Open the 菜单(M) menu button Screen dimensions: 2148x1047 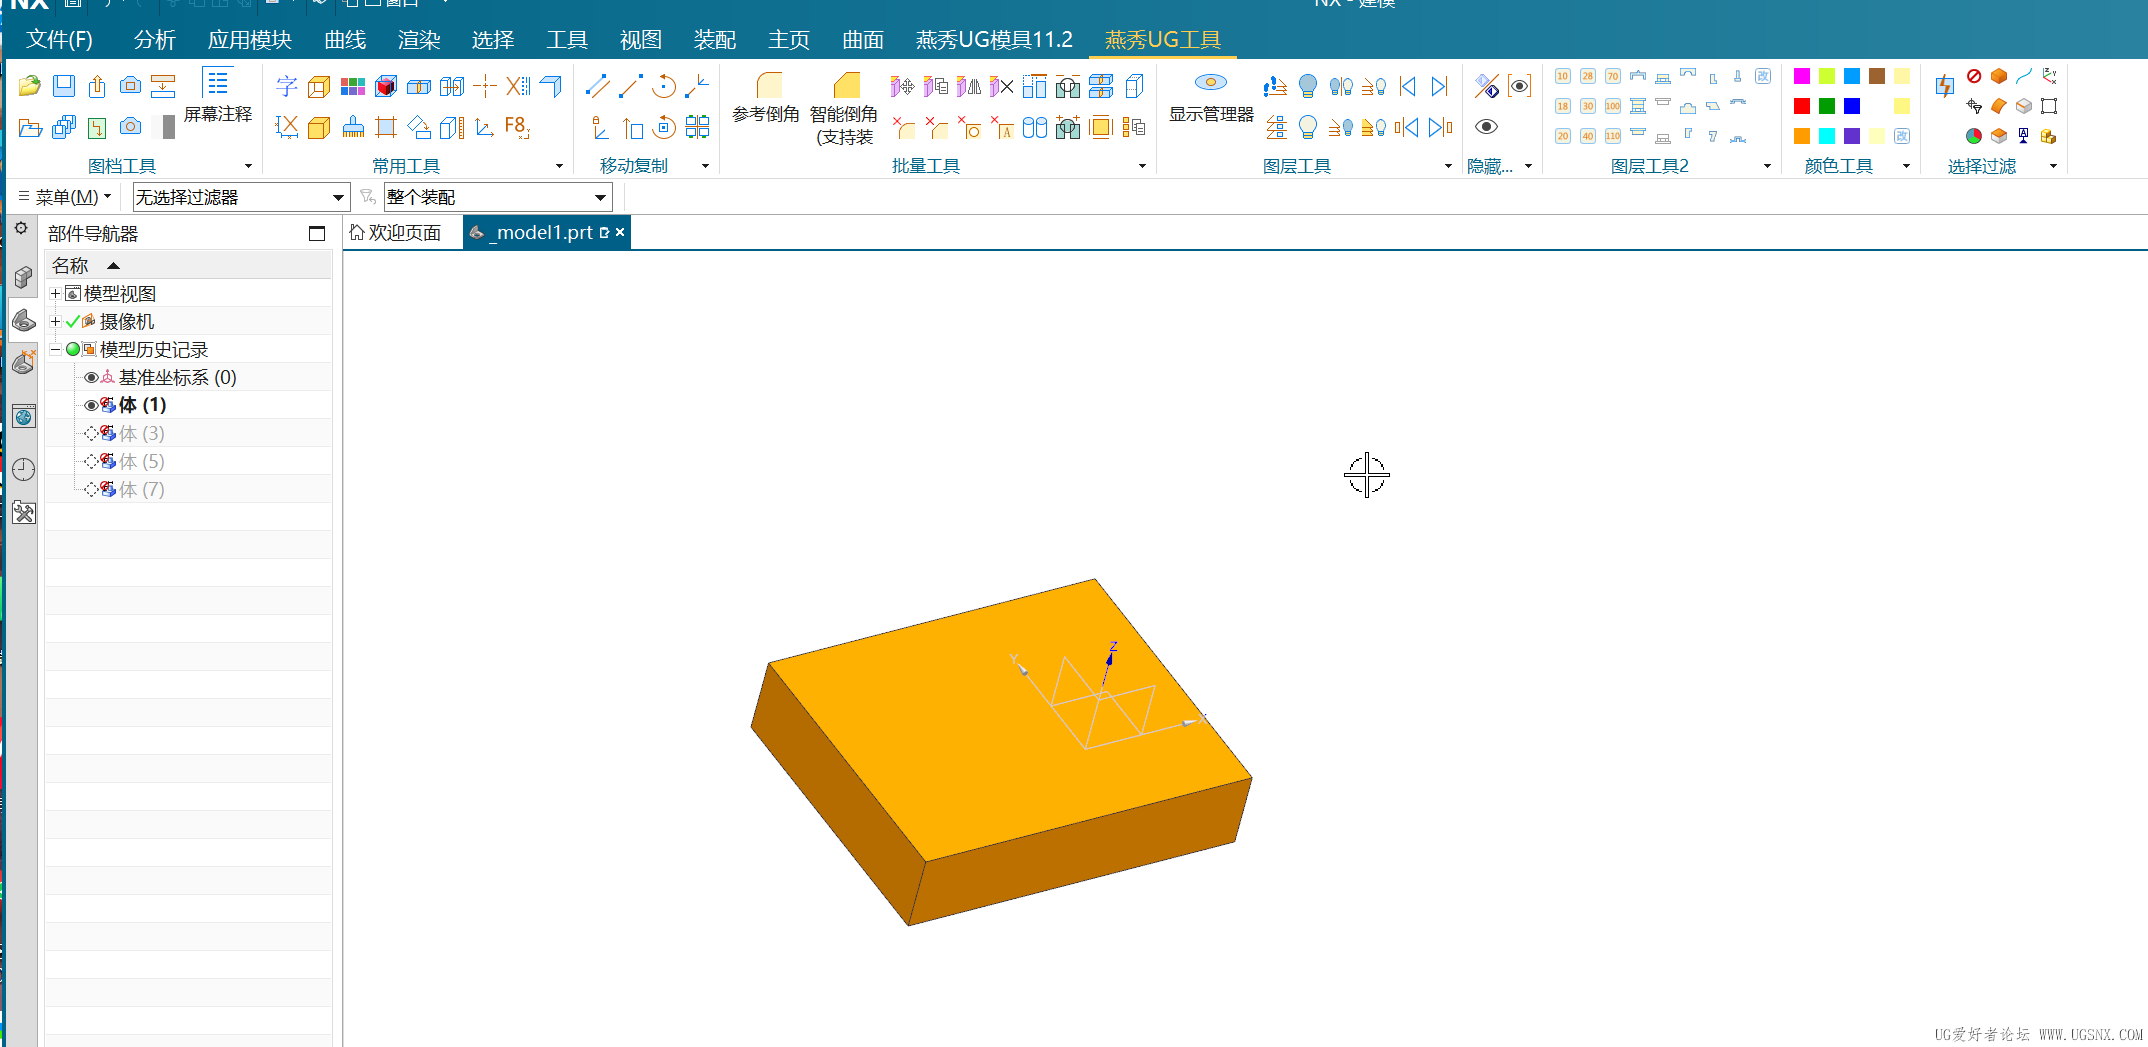66,198
